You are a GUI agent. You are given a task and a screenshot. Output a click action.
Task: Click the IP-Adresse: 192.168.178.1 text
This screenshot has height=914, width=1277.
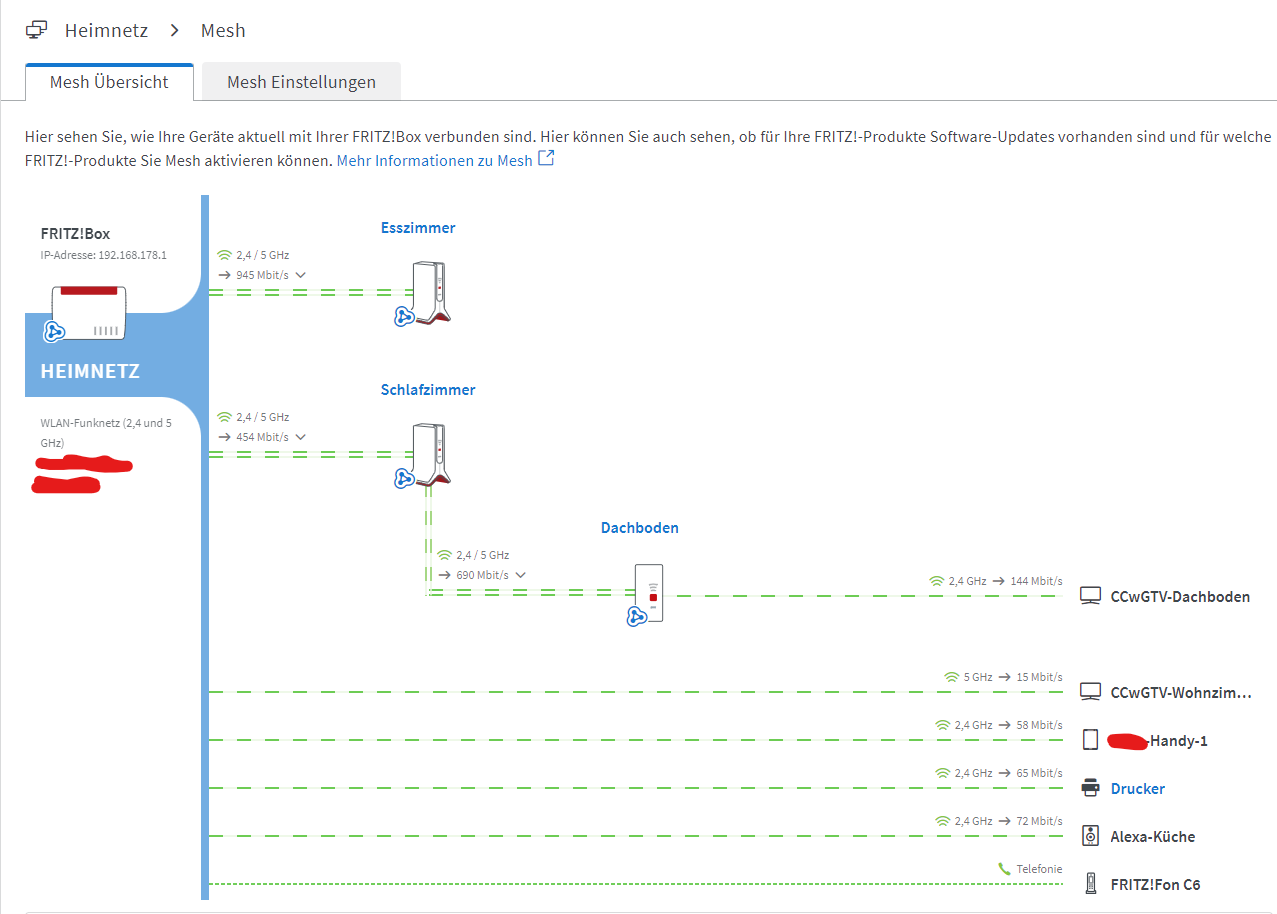click(104, 255)
